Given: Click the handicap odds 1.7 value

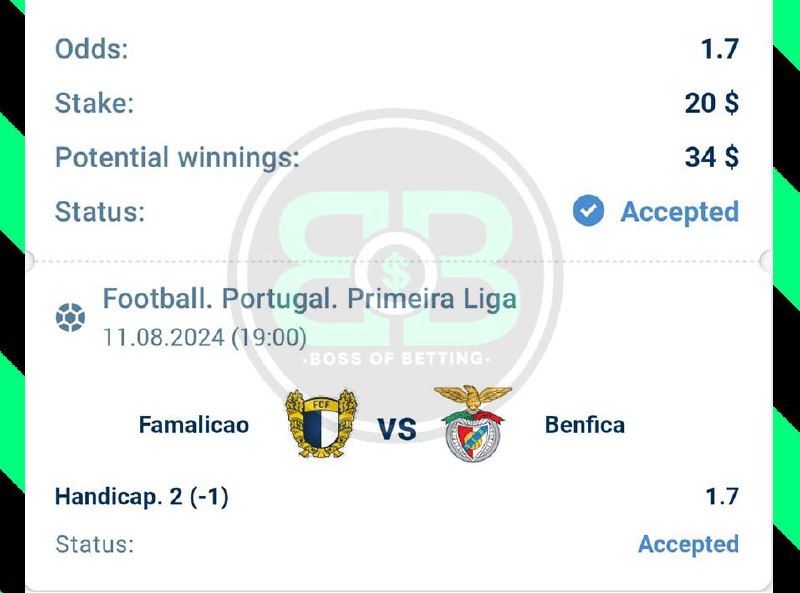Looking at the screenshot, I should pyautogui.click(x=721, y=496).
